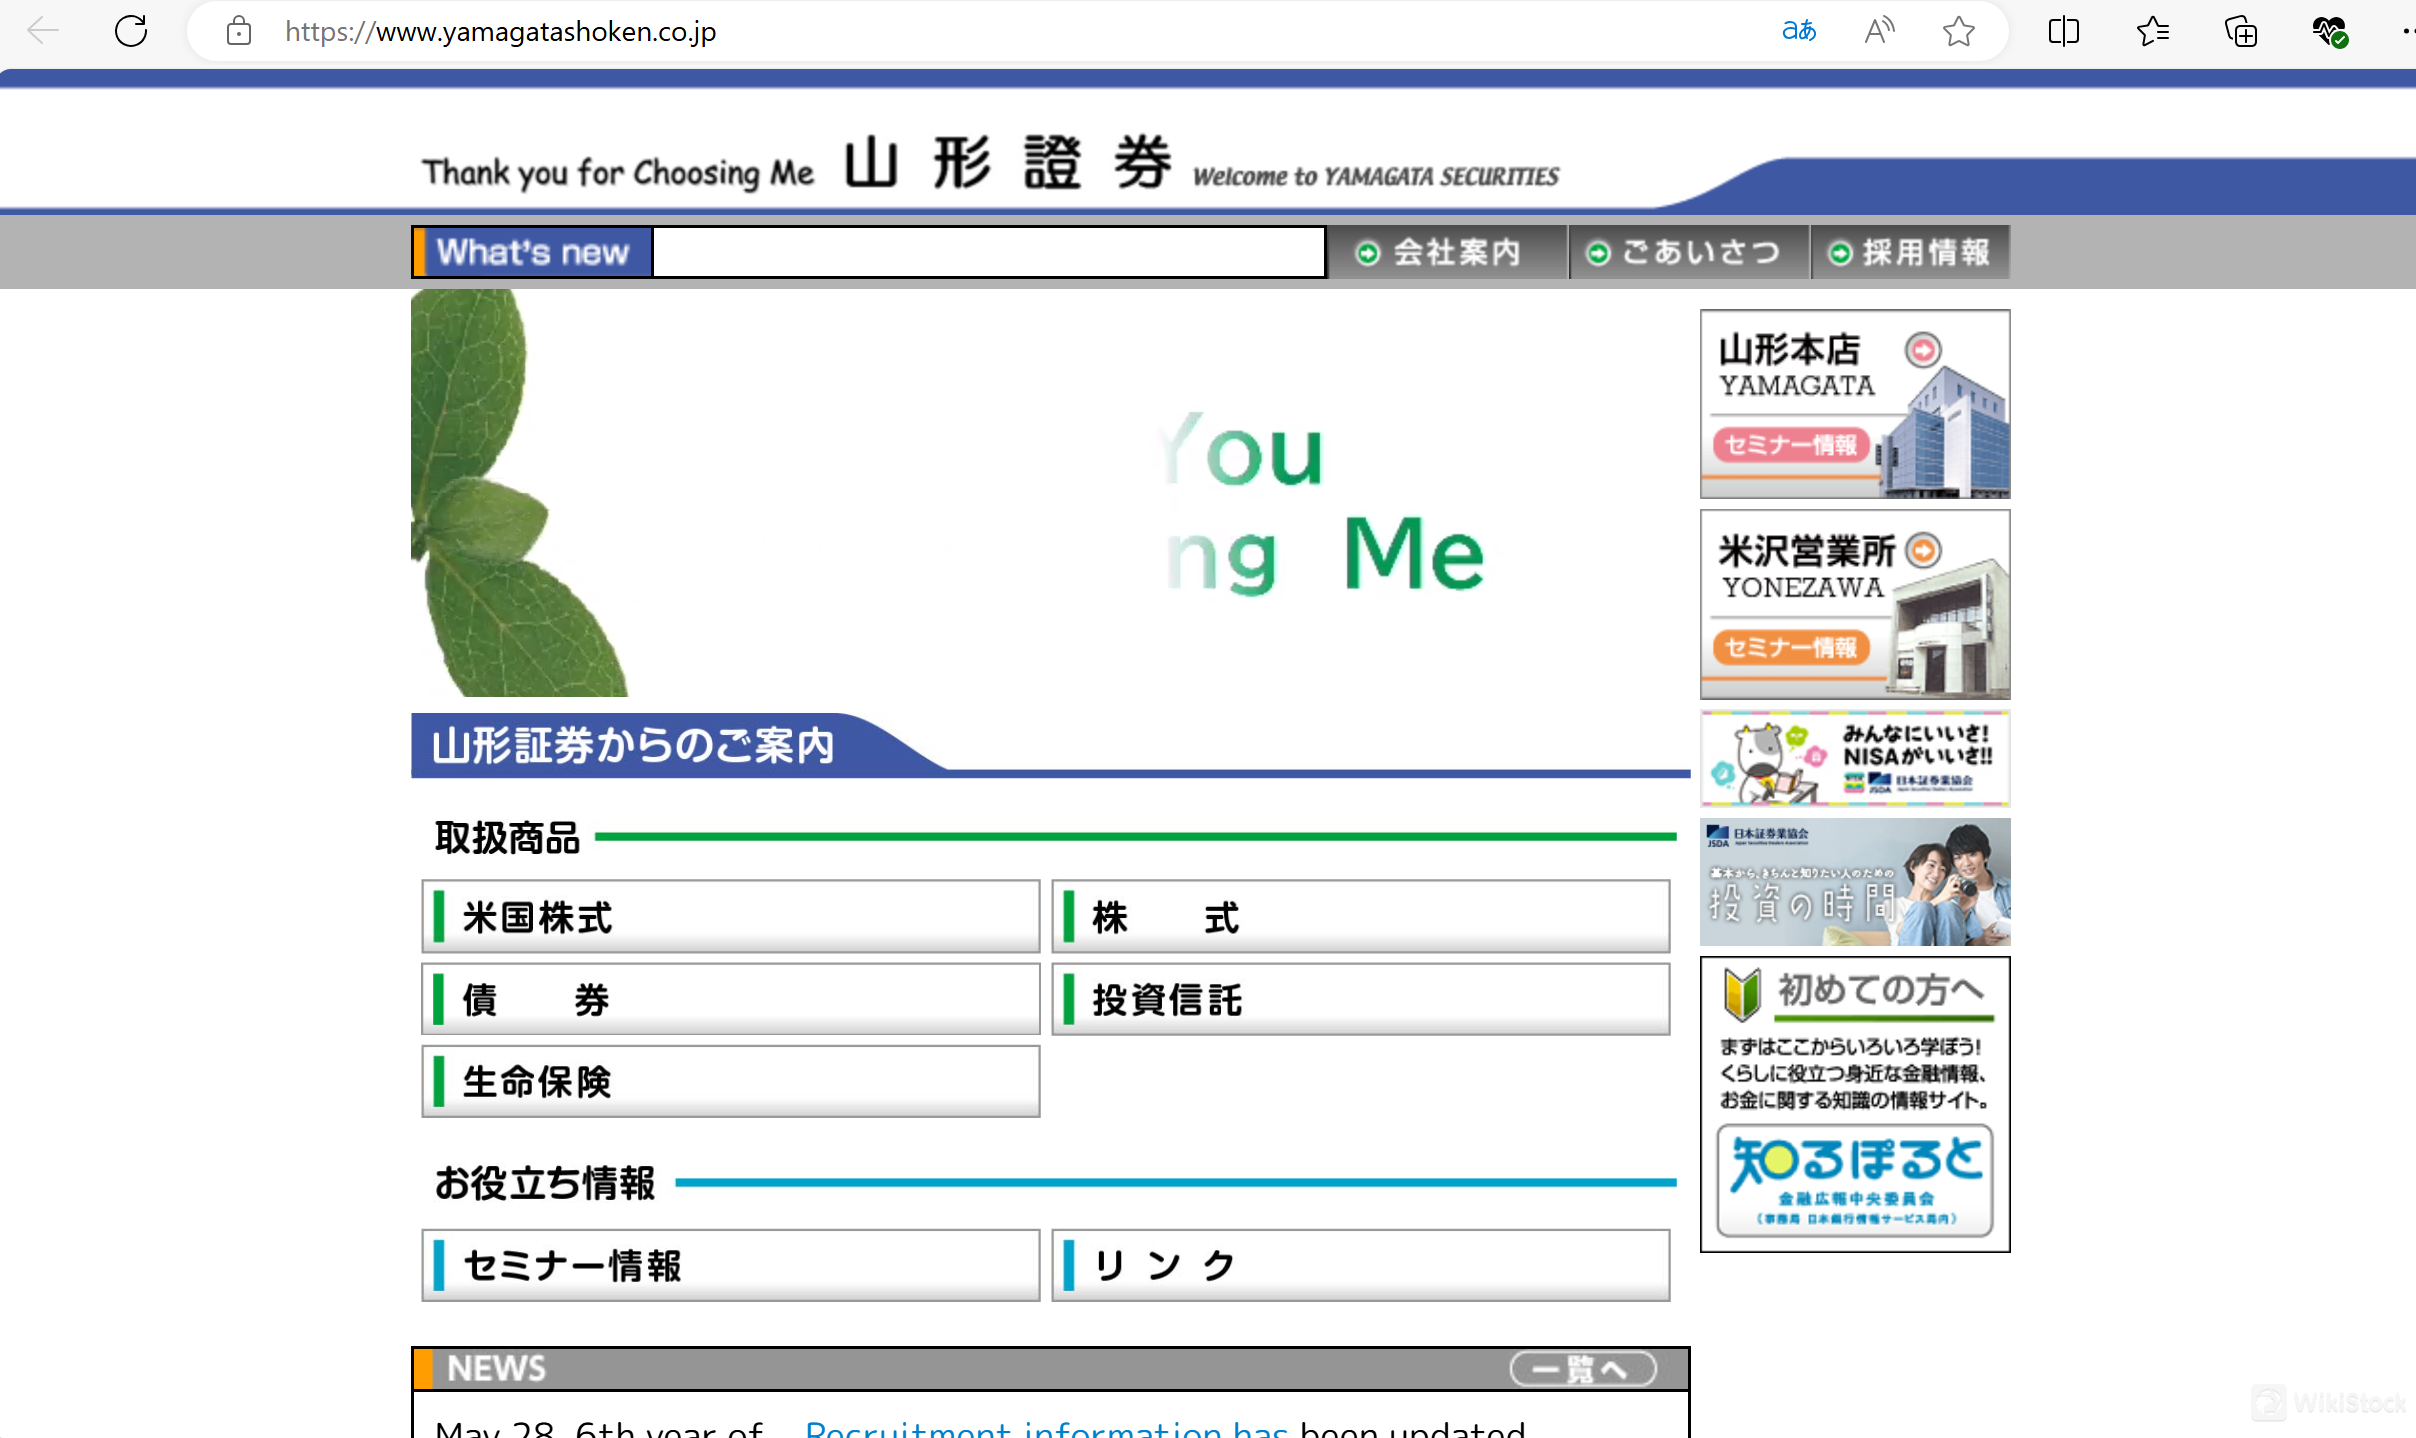Screen dimensions: 2416x1438
Task: Open セミナー情報 link under お役立ち情報
Action: tap(731, 1265)
